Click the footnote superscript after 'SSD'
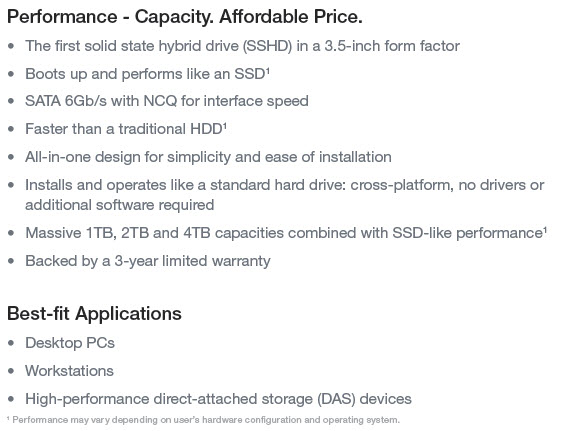The width and height of the screenshot is (580, 431). point(268,70)
